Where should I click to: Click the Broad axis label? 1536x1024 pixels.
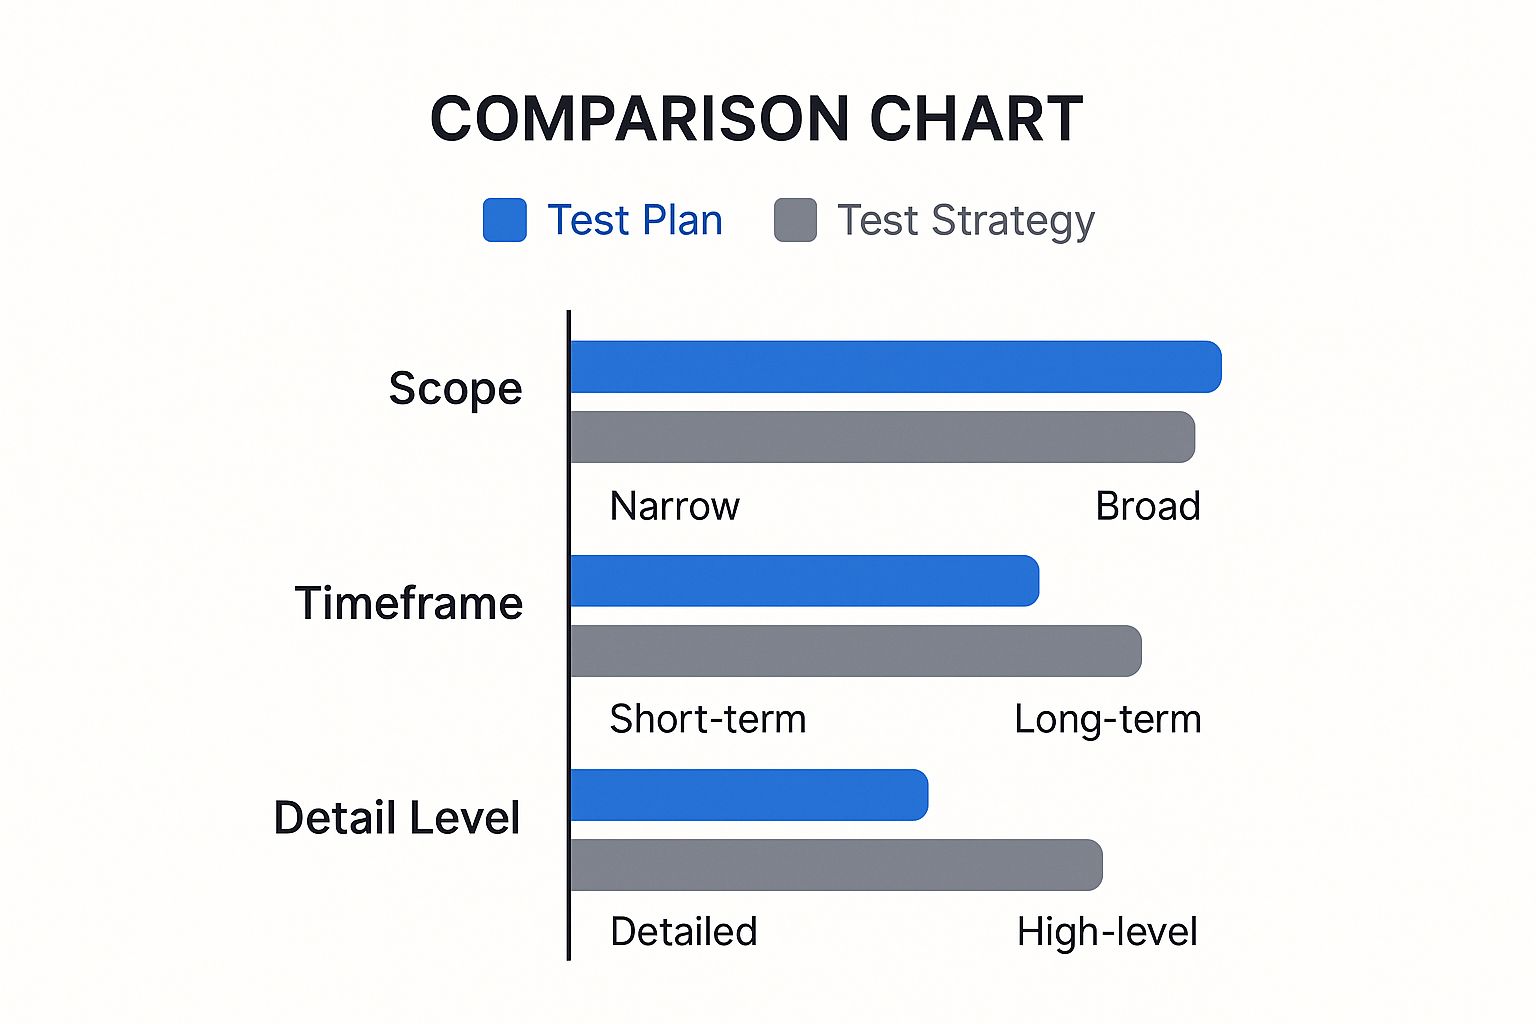tap(1148, 506)
